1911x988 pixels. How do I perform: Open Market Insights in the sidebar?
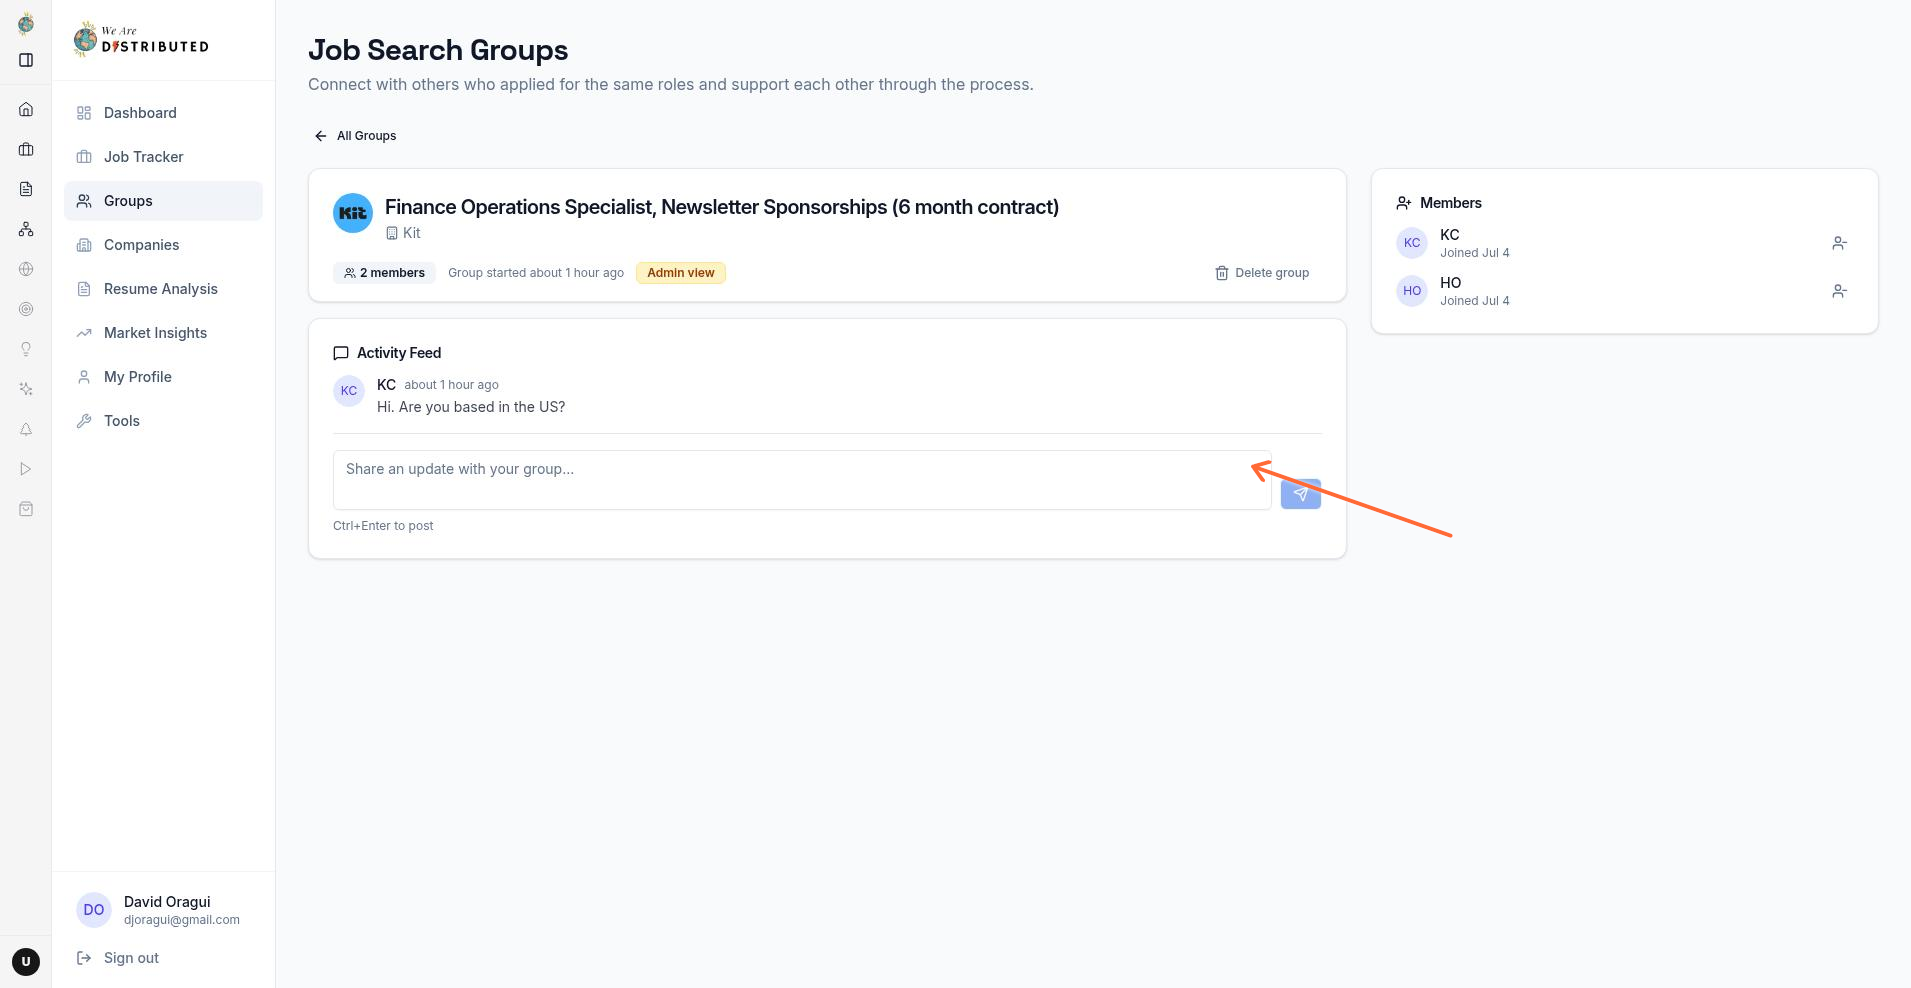163,333
